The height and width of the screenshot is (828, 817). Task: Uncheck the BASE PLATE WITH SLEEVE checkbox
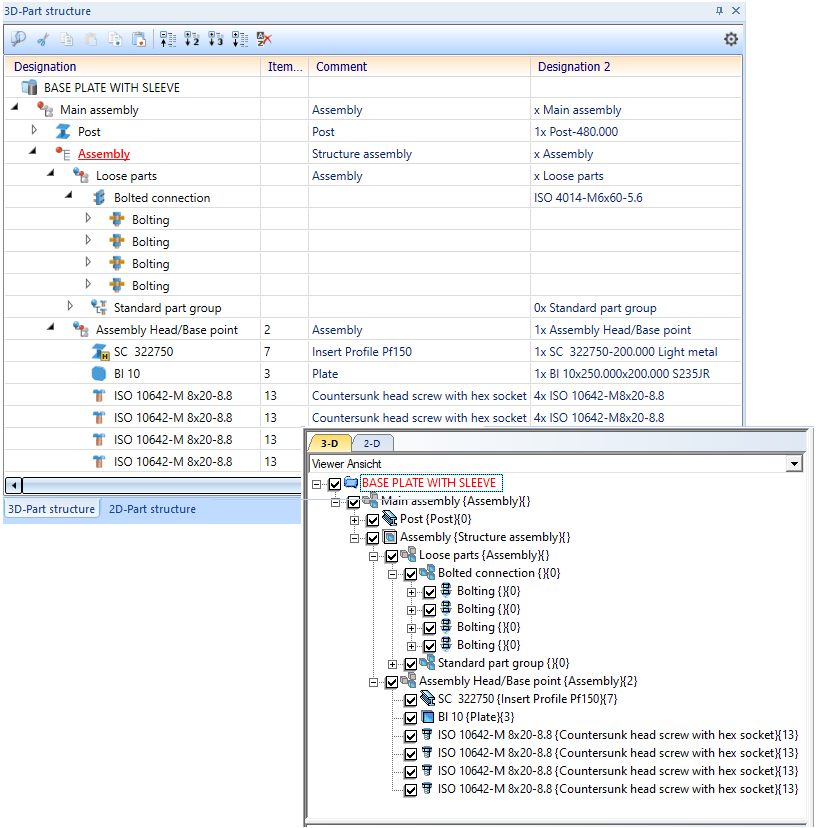pos(335,484)
